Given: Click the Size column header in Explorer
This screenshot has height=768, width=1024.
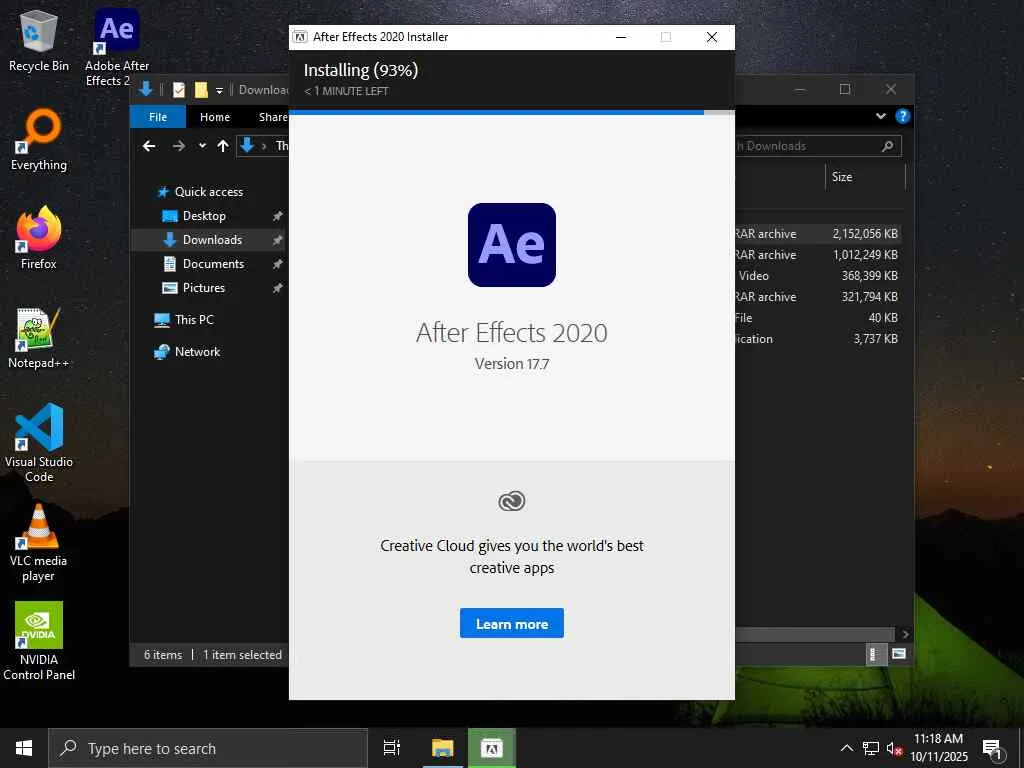Looking at the screenshot, I should (x=865, y=176).
